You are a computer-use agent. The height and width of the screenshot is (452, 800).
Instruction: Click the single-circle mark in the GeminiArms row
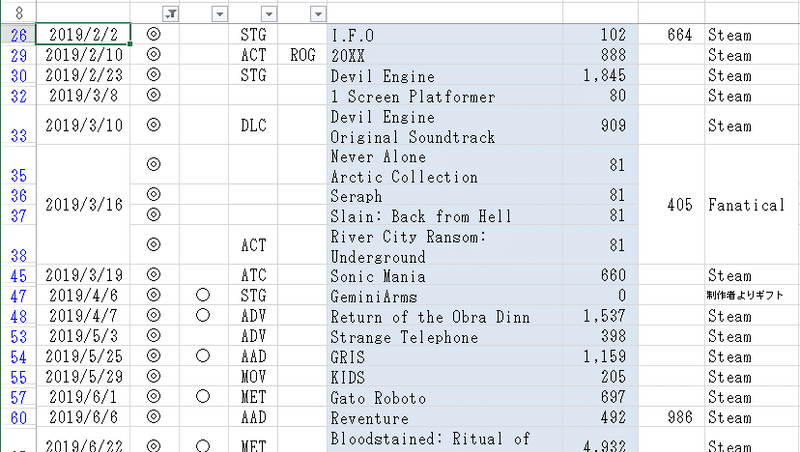coord(203,295)
